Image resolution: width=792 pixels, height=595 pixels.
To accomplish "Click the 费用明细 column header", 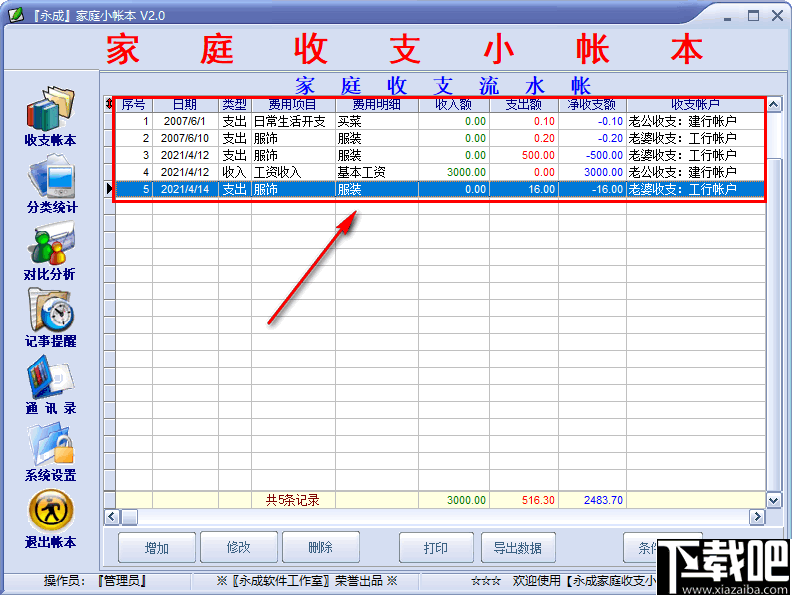I will (377, 105).
